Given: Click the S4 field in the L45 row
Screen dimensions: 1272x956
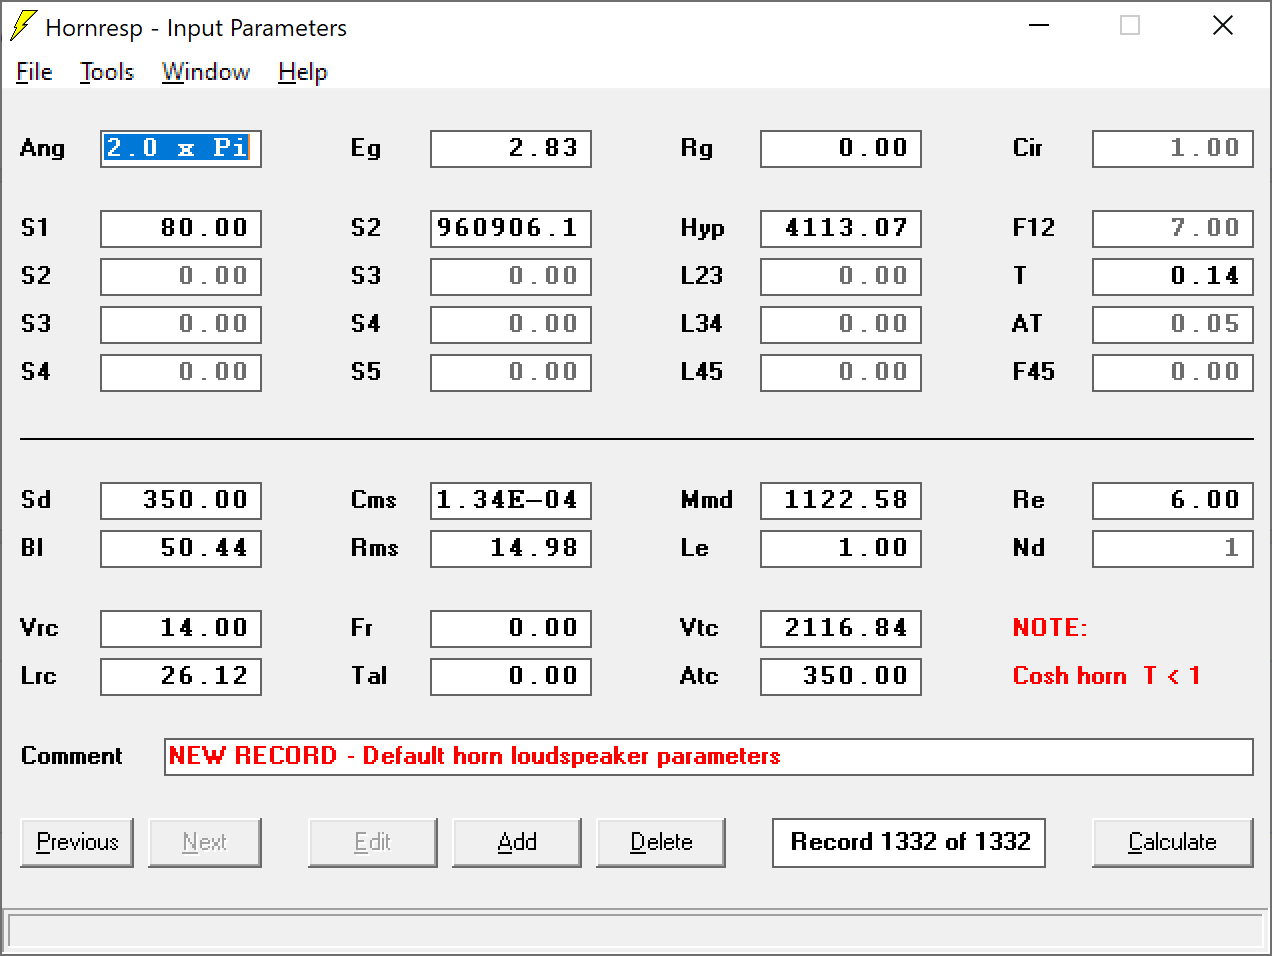Looking at the screenshot, I should (x=181, y=373).
